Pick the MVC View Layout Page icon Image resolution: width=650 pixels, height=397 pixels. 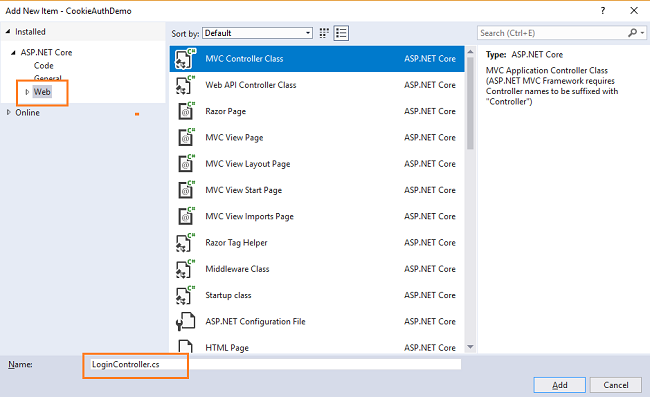pyautogui.click(x=185, y=164)
